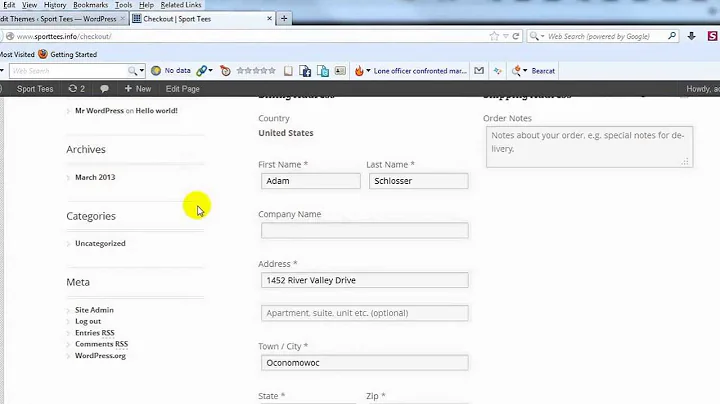Rate page using the five stars
The height and width of the screenshot is (404, 720).
[x=256, y=71]
